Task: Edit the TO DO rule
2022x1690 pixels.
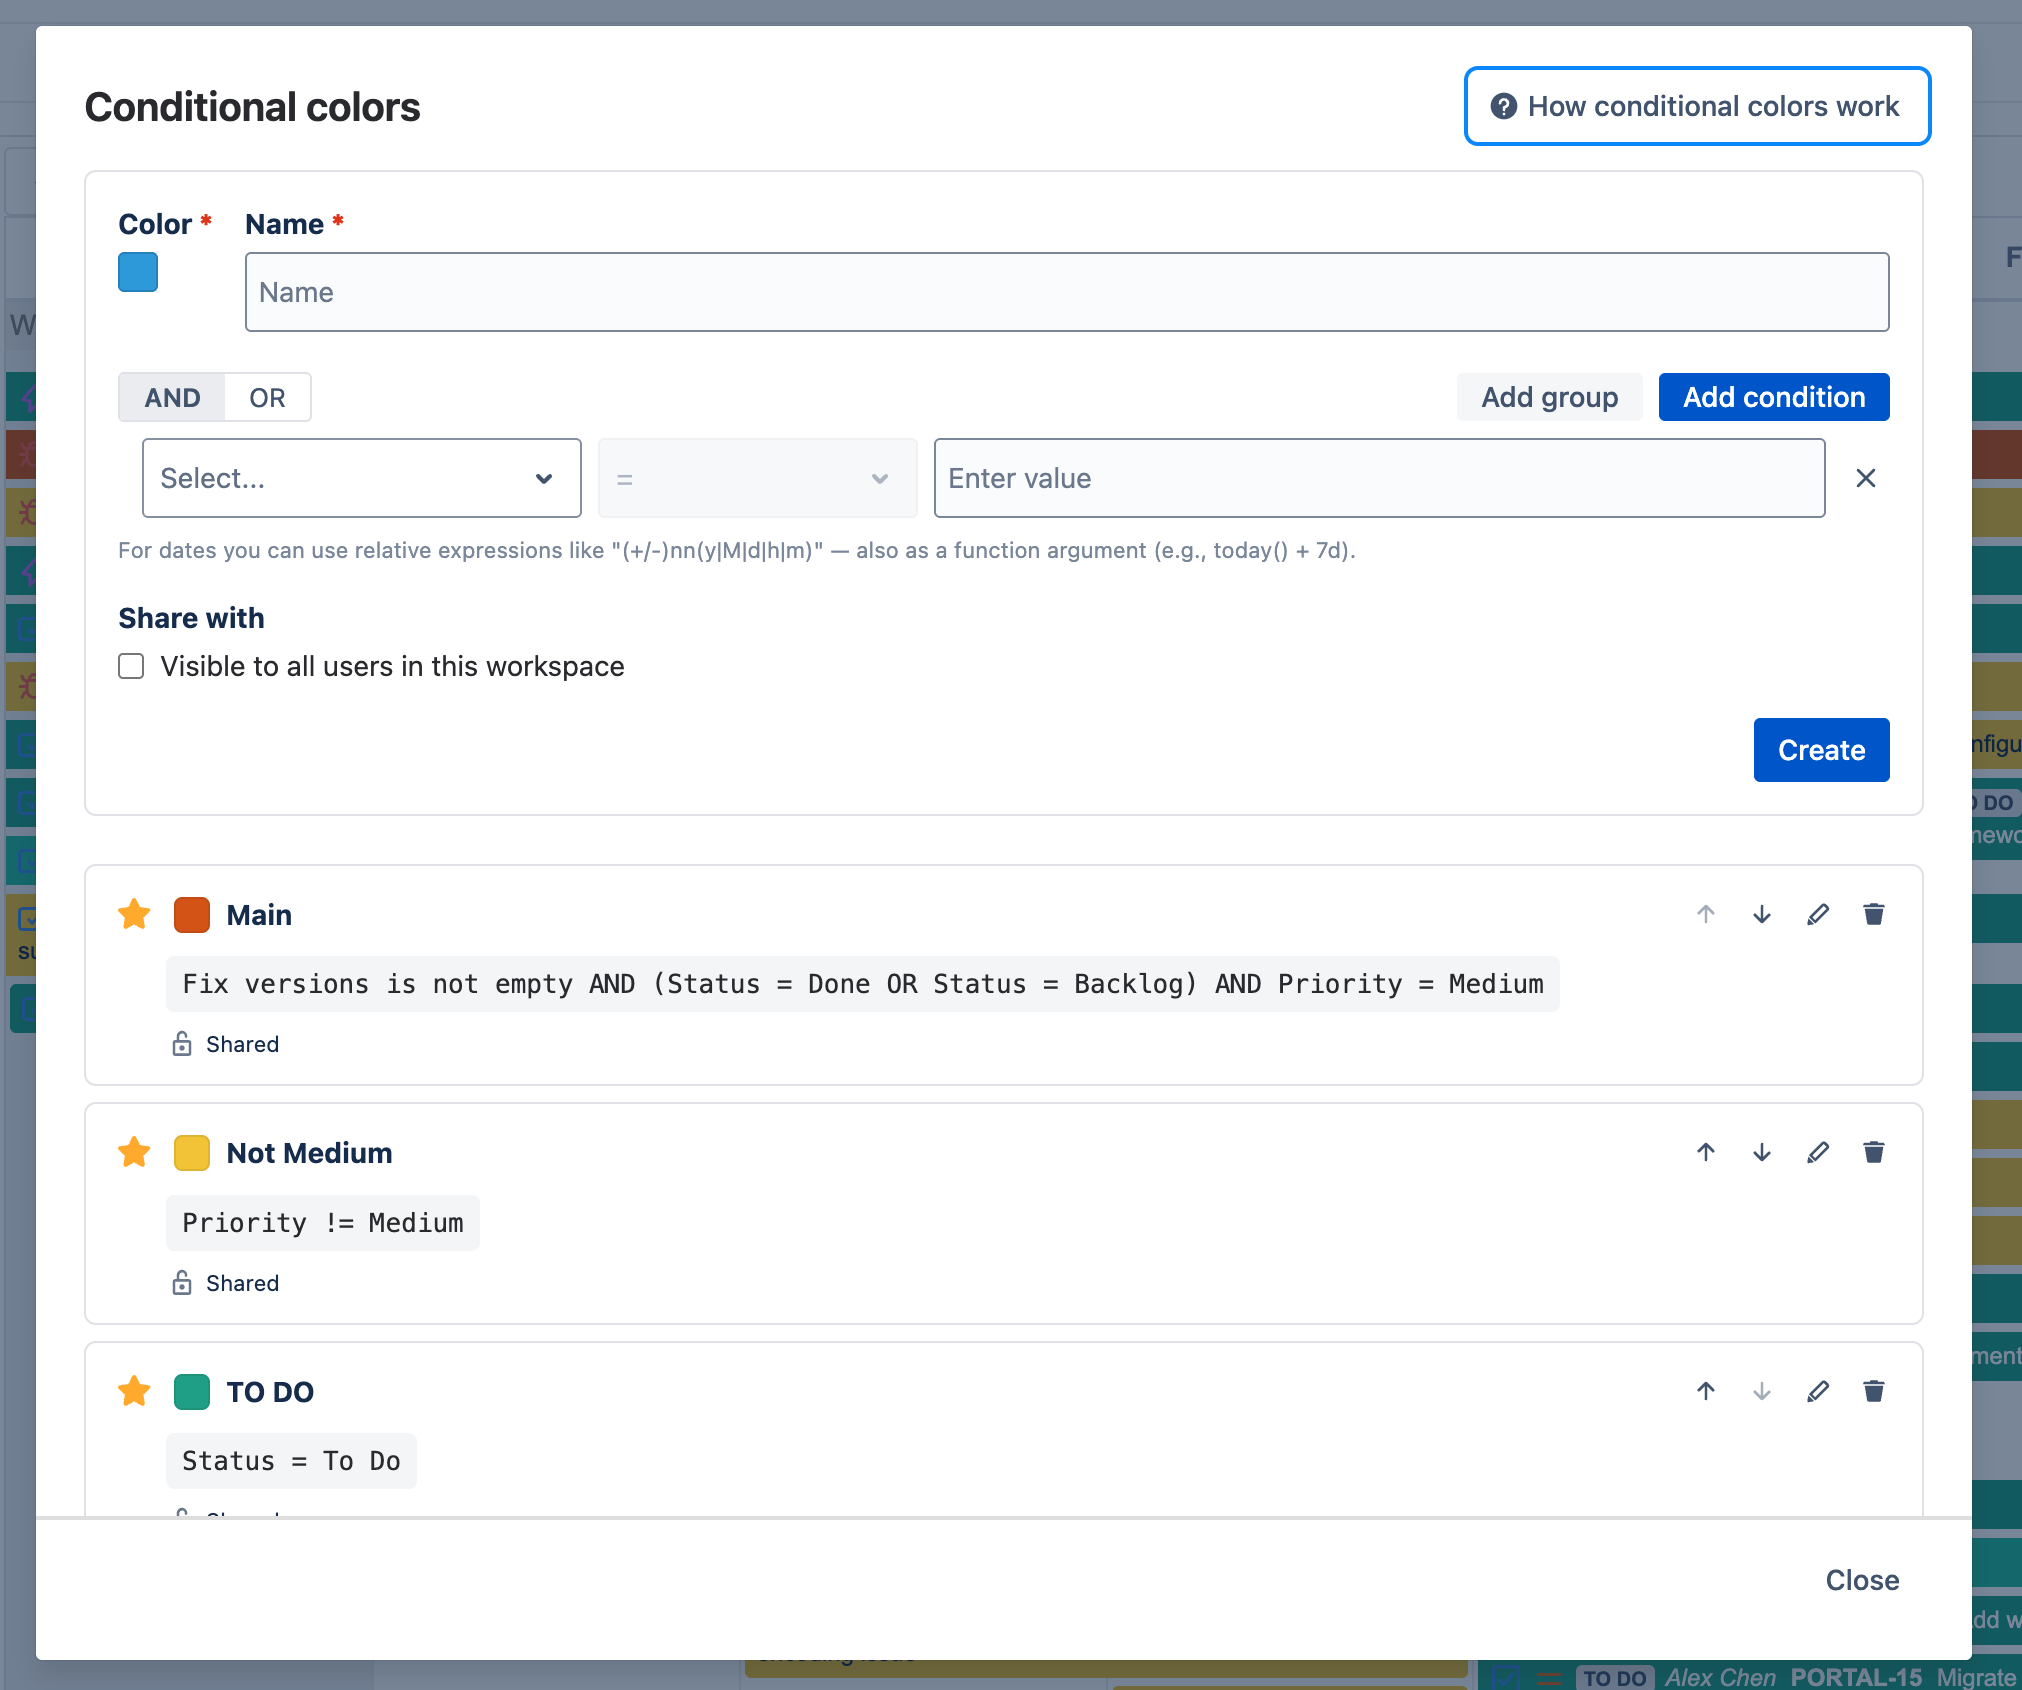Action: 1818,1391
